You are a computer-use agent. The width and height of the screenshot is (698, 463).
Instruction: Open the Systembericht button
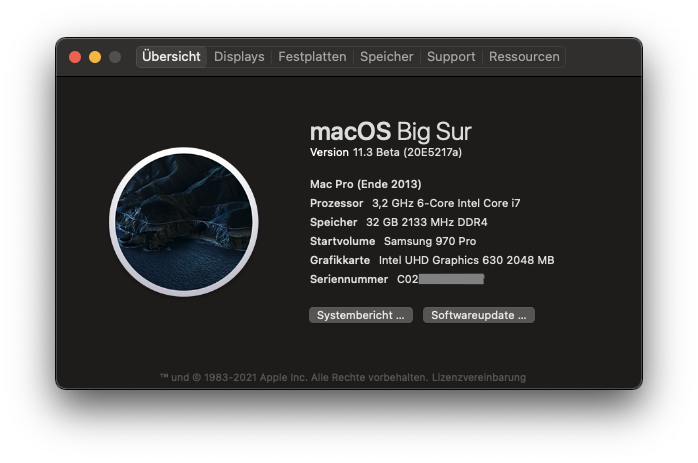(x=361, y=315)
